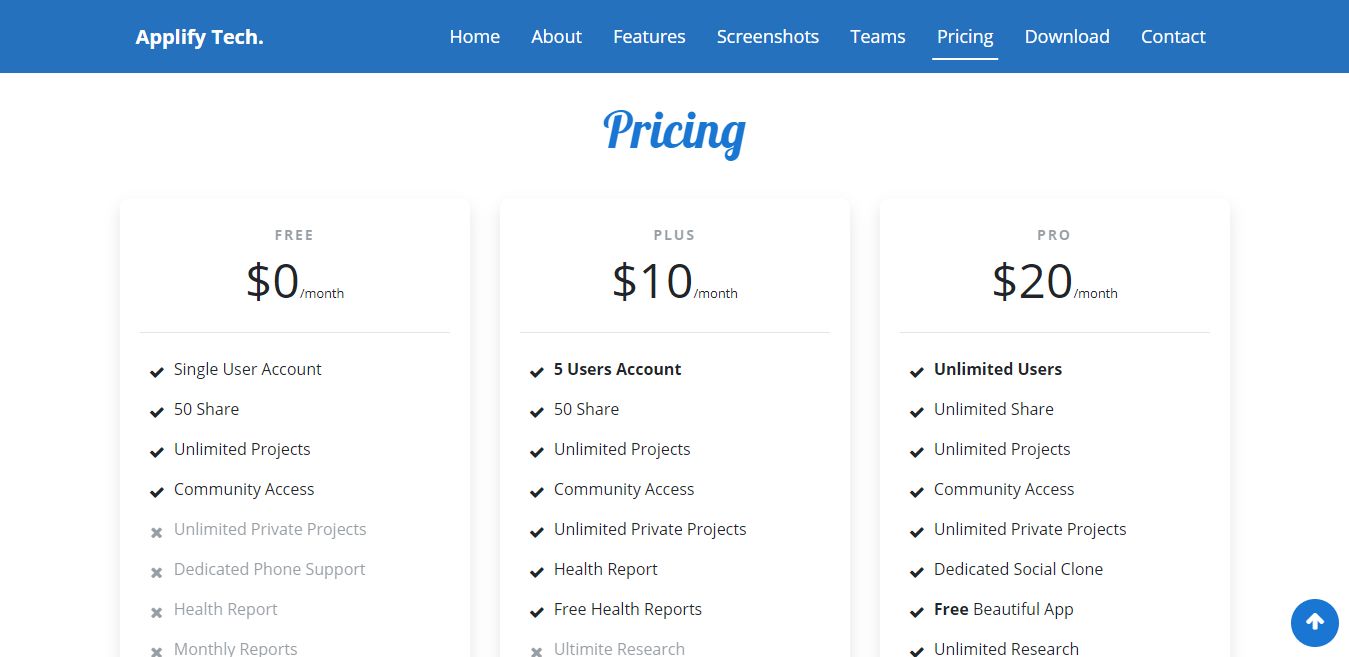
Task: Click the Applify Tech. brand logo
Action: [x=200, y=37]
